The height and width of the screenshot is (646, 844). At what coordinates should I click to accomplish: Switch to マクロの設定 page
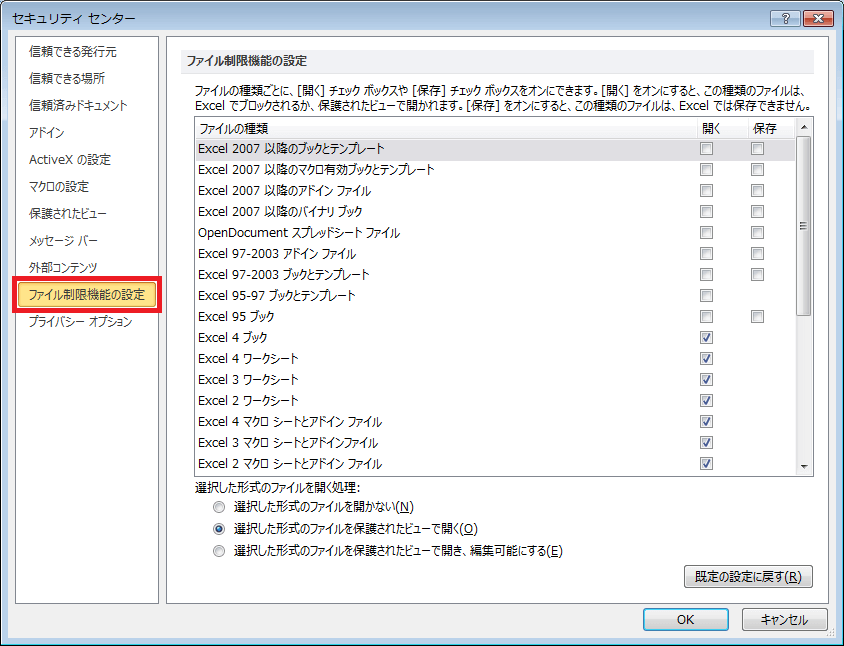click(59, 186)
